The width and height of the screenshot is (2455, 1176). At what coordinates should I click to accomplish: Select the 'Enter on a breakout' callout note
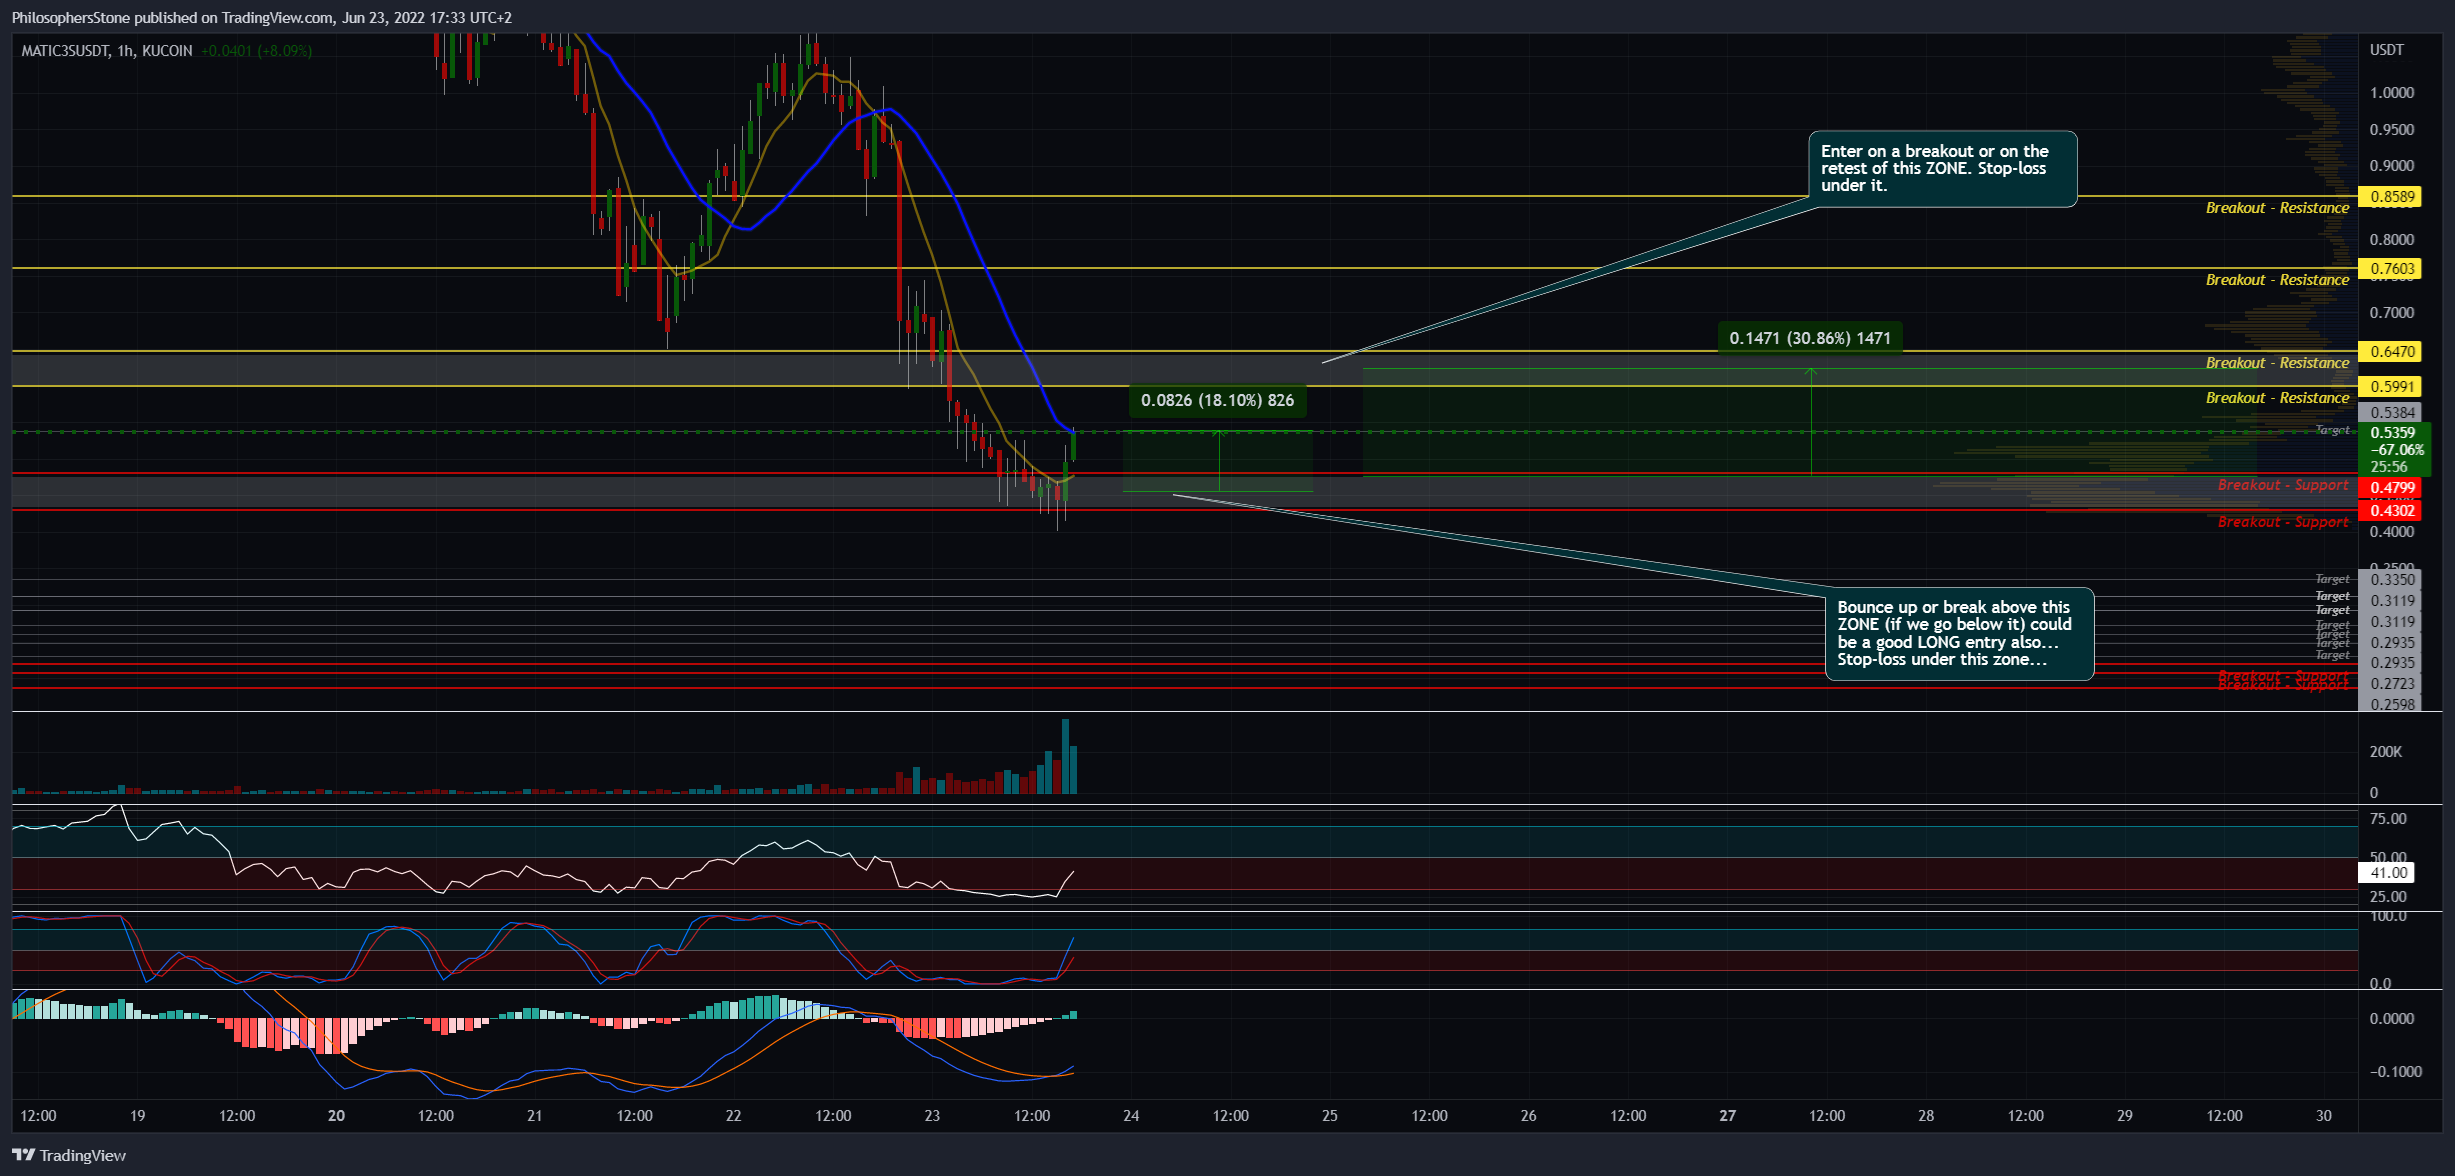(1942, 168)
